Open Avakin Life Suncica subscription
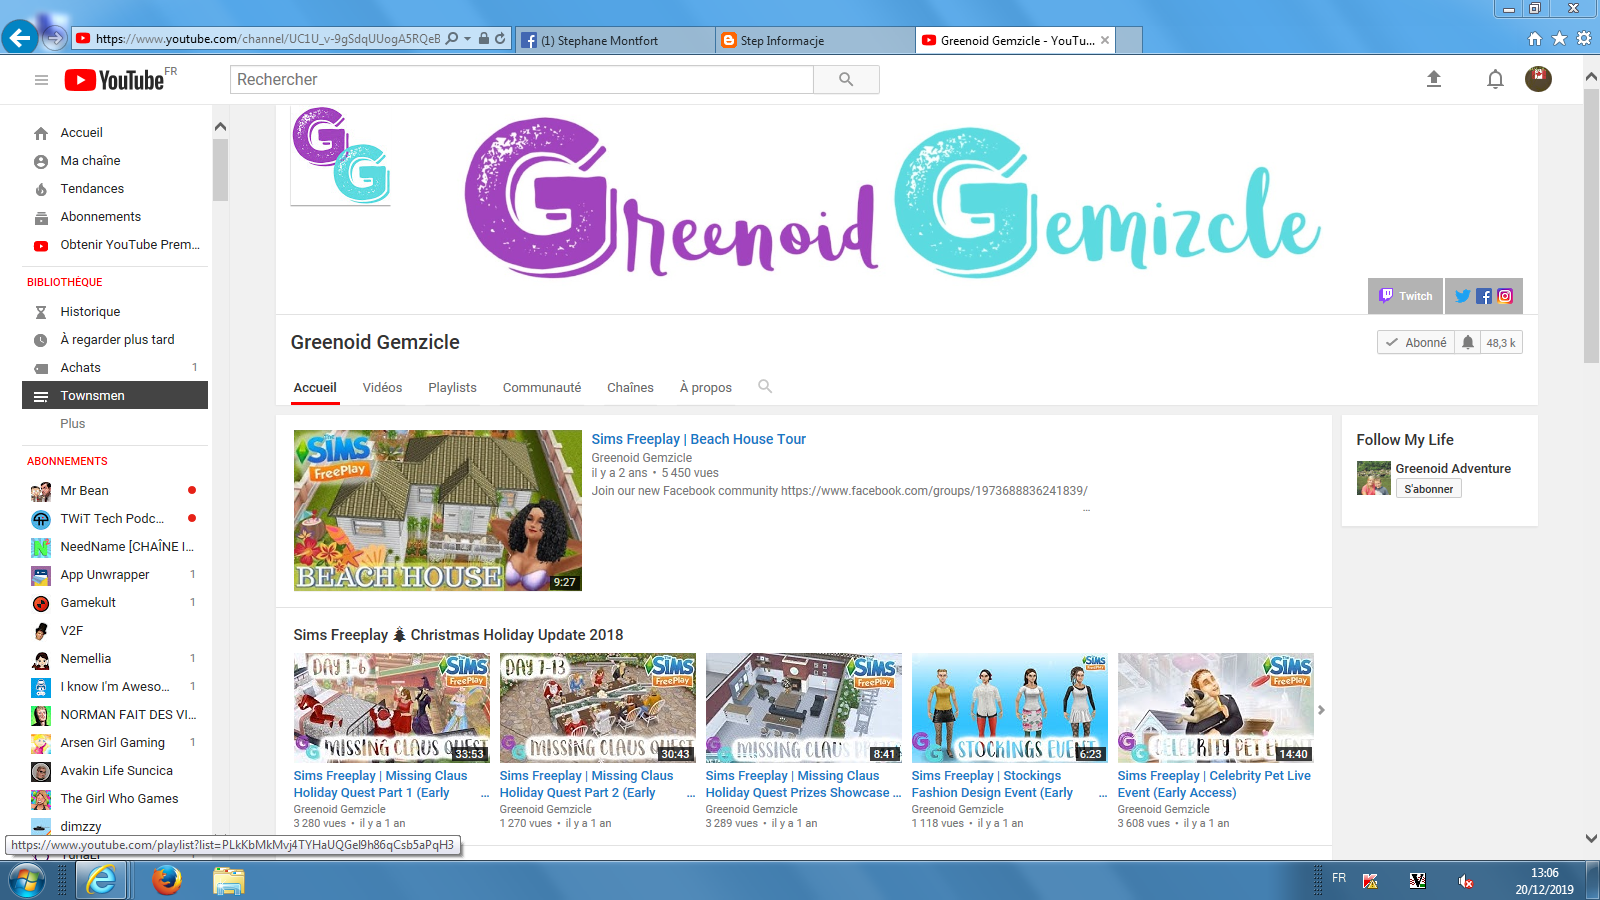This screenshot has width=1600, height=900. point(115,771)
